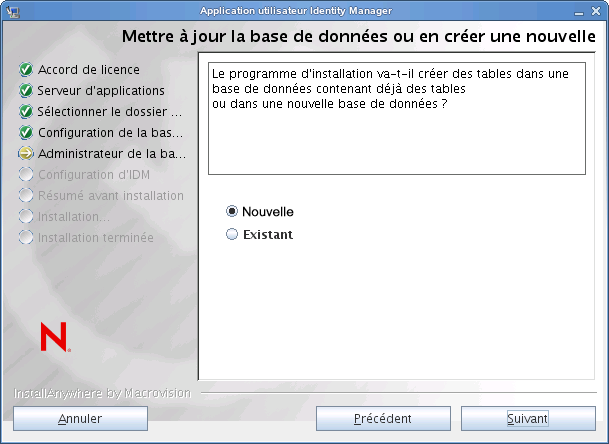Click the InstallAnywhere by Macrovision text
Image resolution: width=609 pixels, height=444 pixels.
(x=103, y=393)
